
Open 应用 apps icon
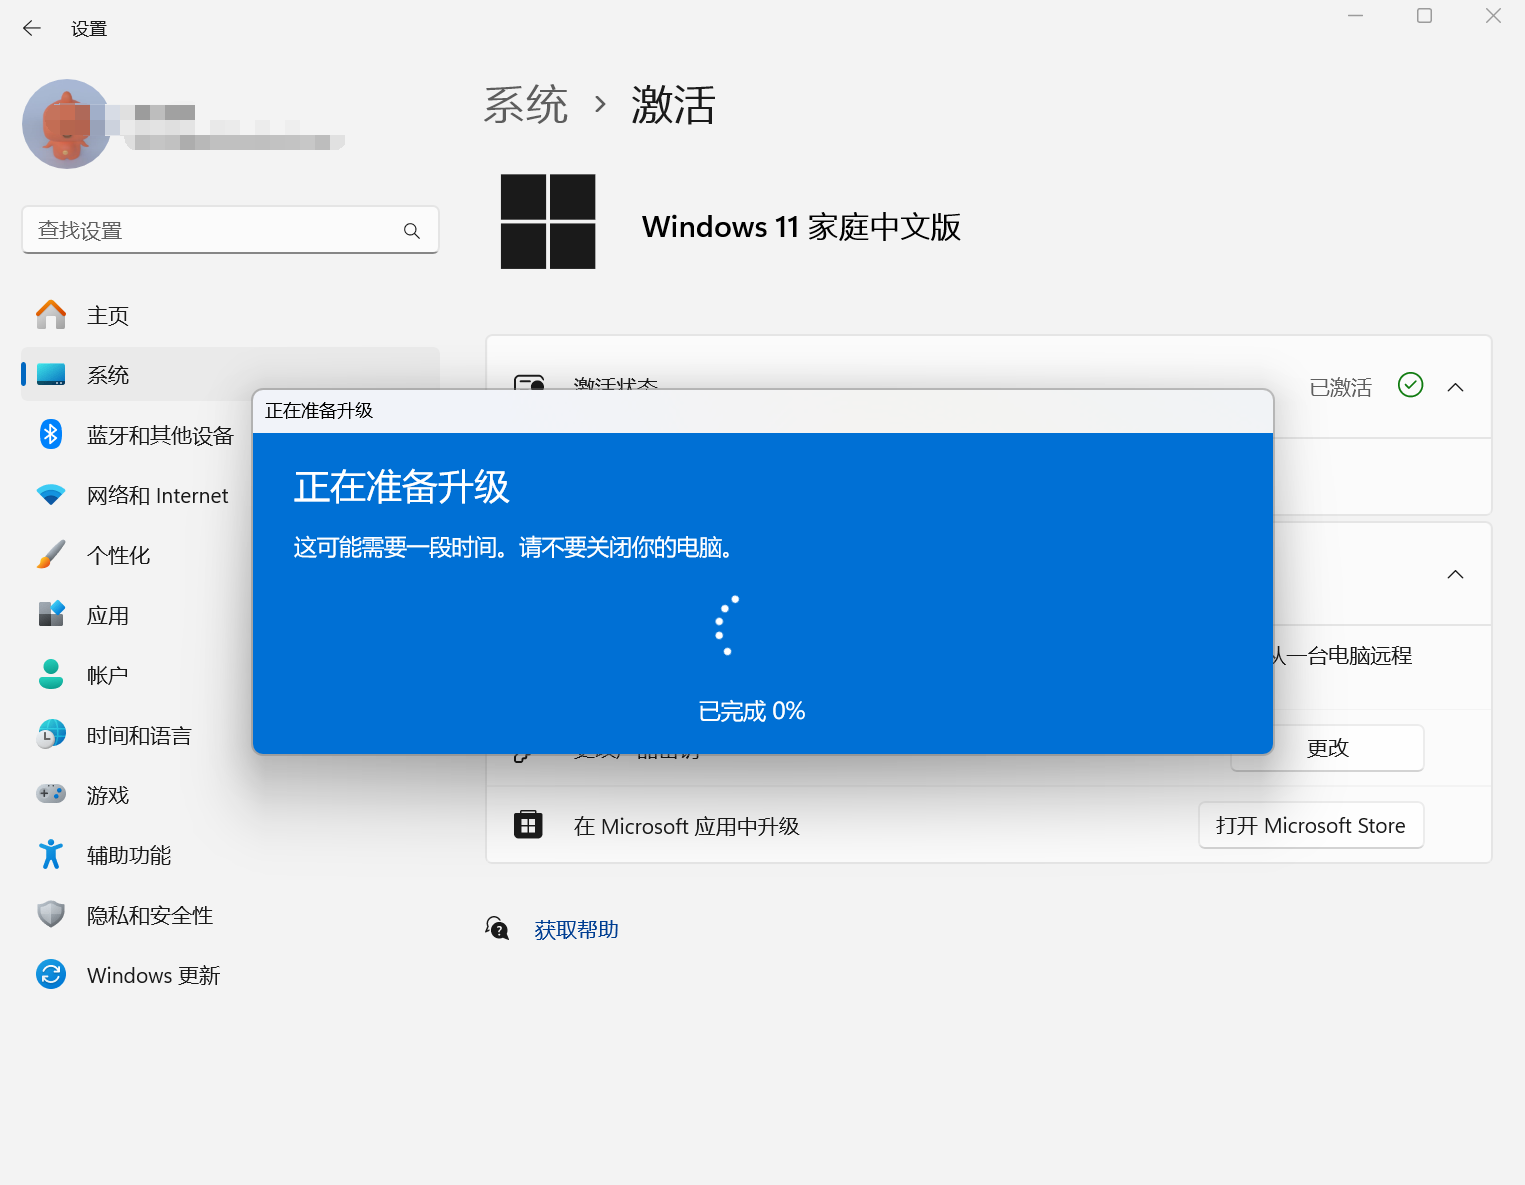[x=51, y=614]
